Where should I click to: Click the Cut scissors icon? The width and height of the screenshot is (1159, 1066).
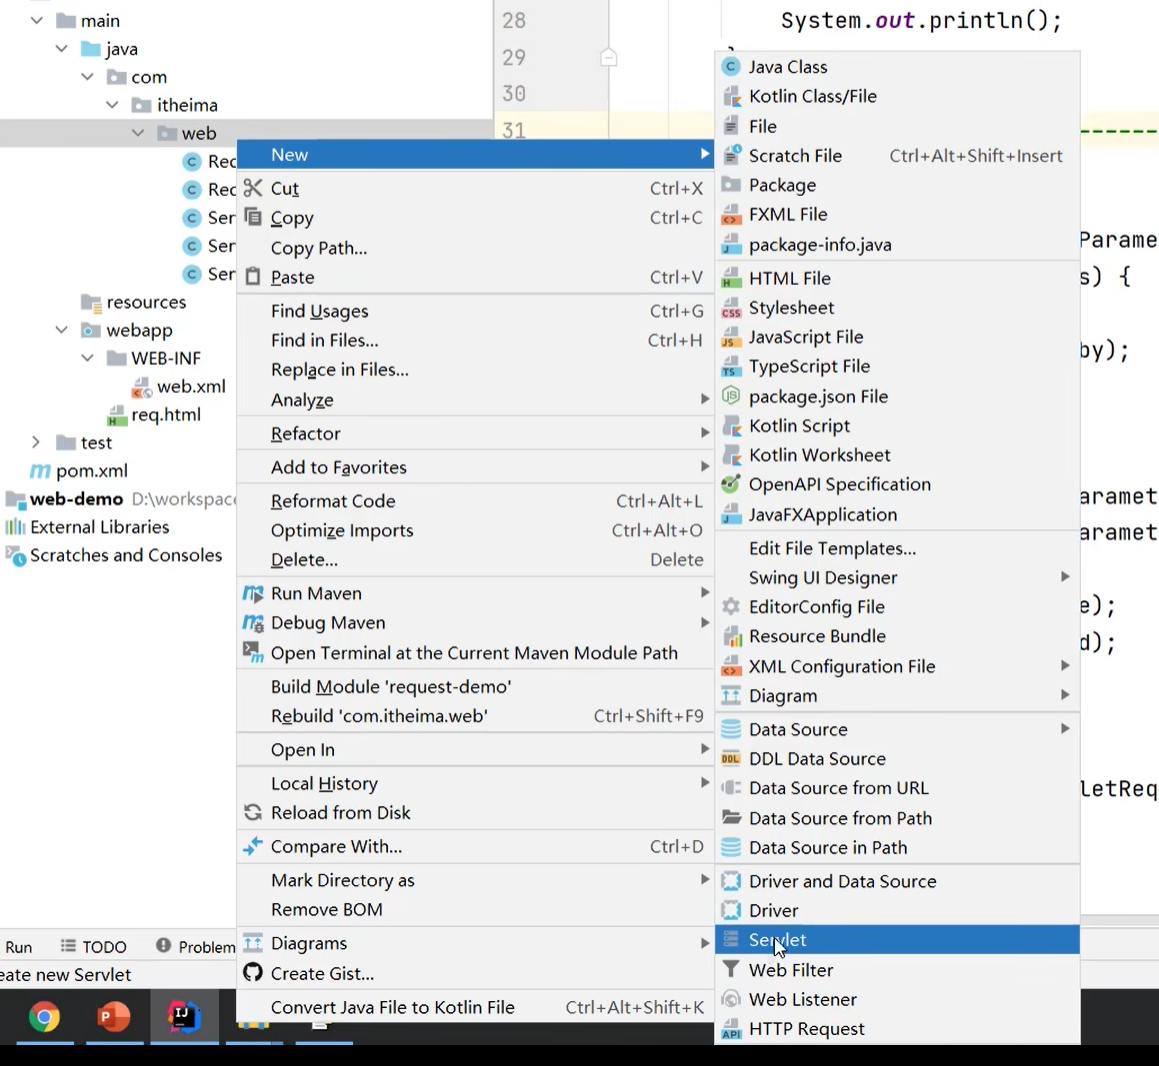253,188
